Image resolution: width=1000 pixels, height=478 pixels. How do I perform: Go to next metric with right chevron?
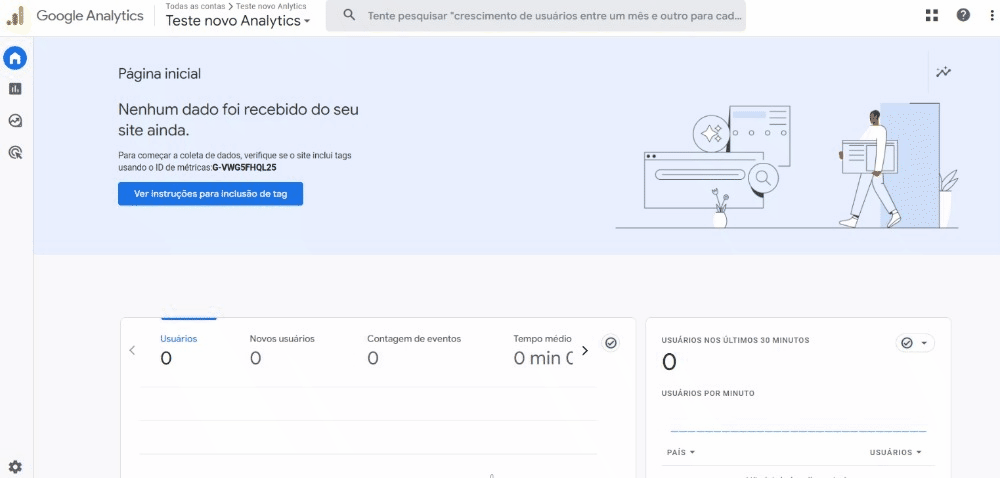click(585, 350)
